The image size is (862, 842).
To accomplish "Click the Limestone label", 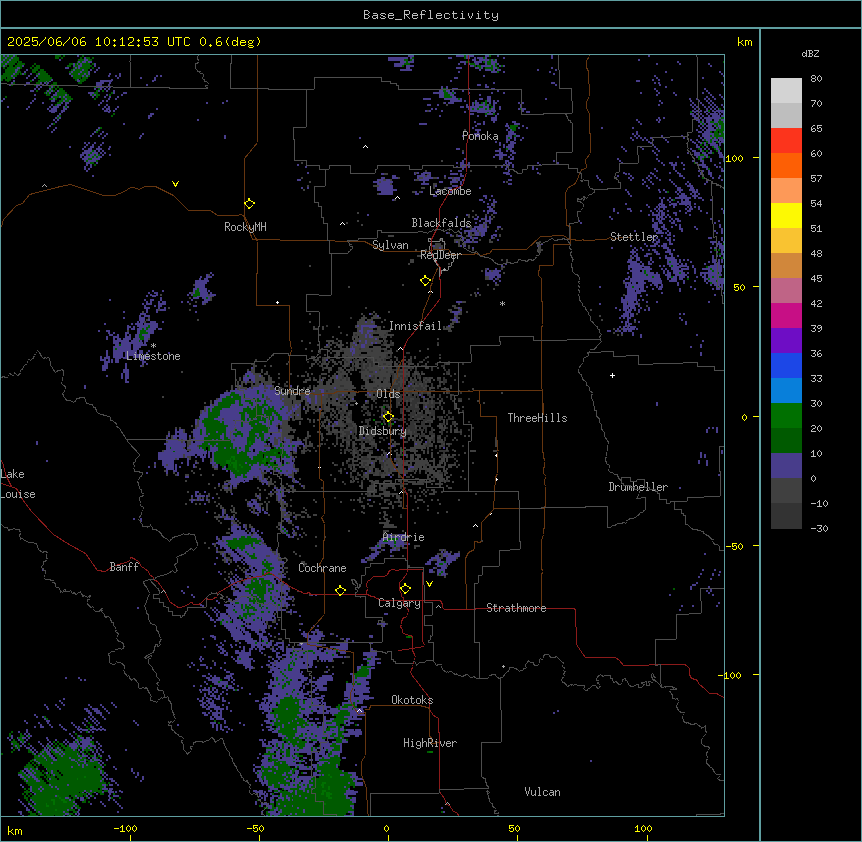I will (153, 356).
